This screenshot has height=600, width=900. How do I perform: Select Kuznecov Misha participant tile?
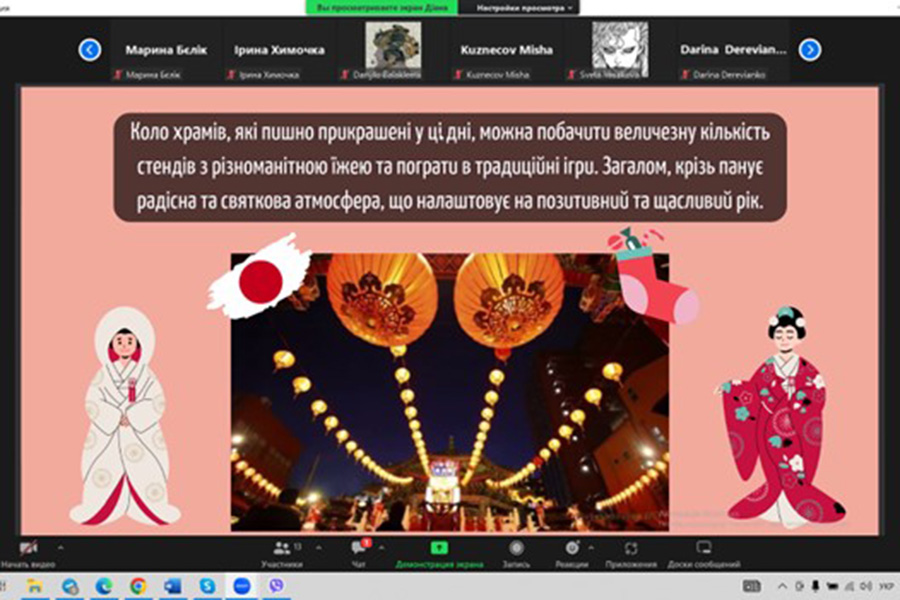pyautogui.click(x=506, y=50)
